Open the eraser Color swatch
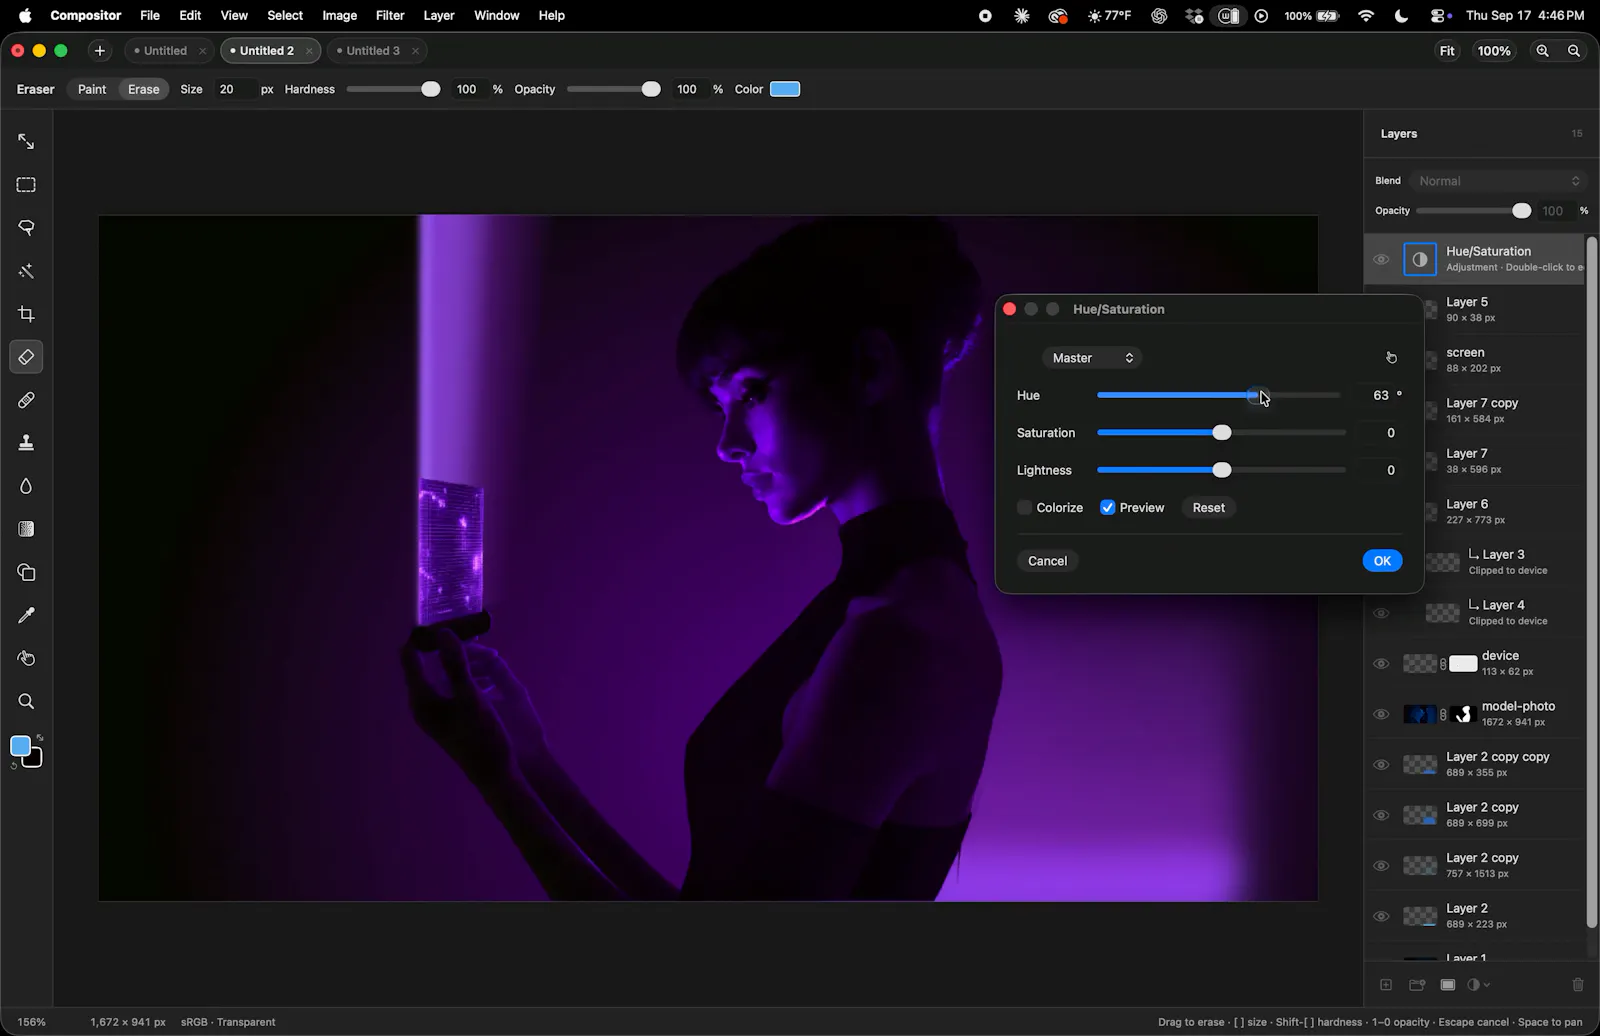 (785, 89)
